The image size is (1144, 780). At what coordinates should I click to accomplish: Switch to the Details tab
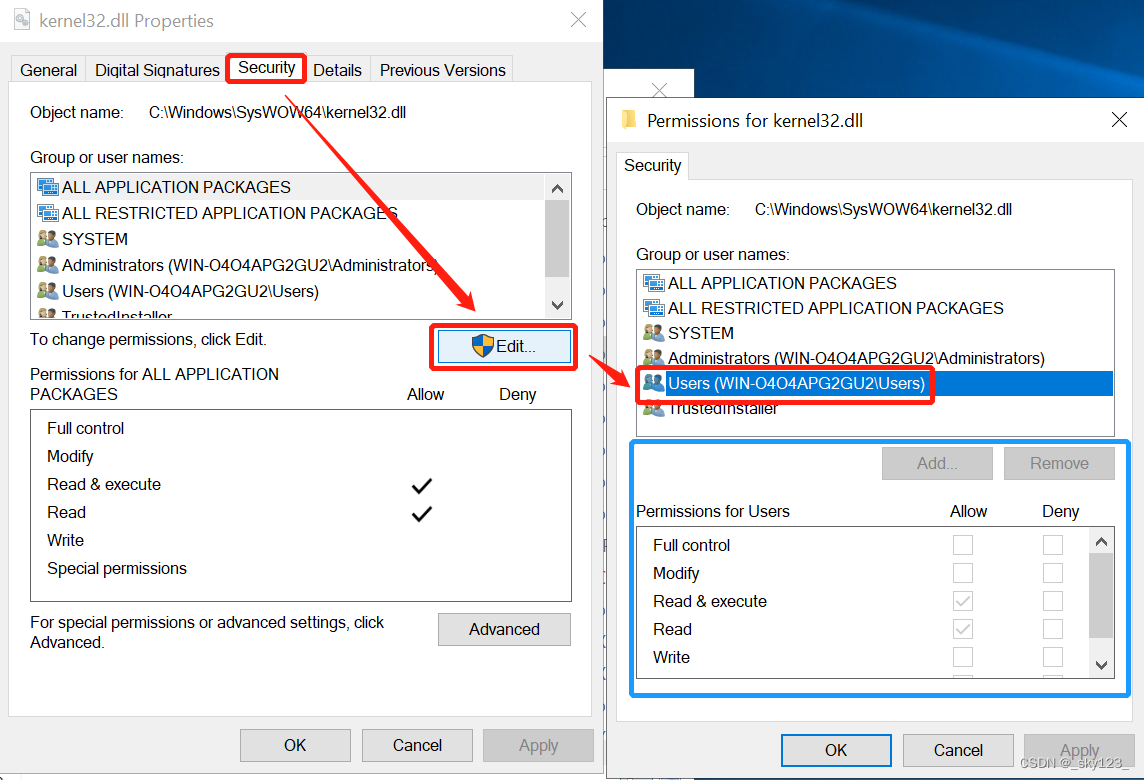click(338, 69)
